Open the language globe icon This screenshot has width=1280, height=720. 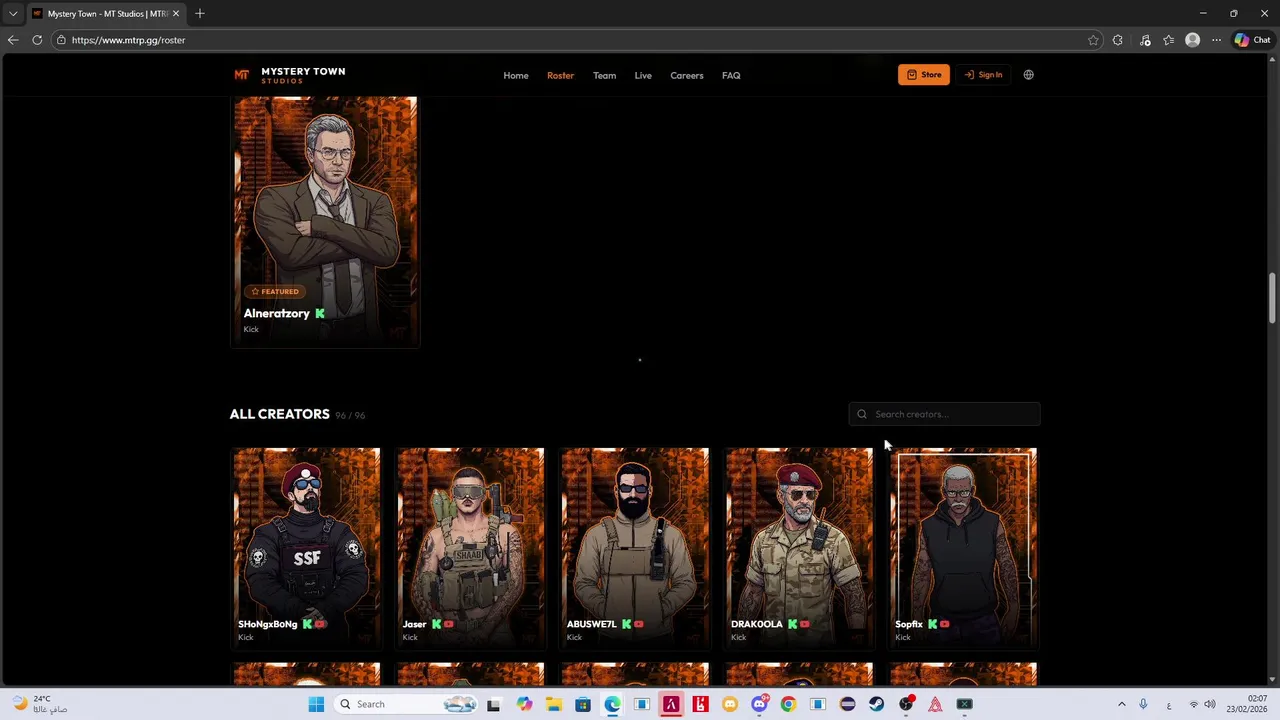pyautogui.click(x=1028, y=75)
